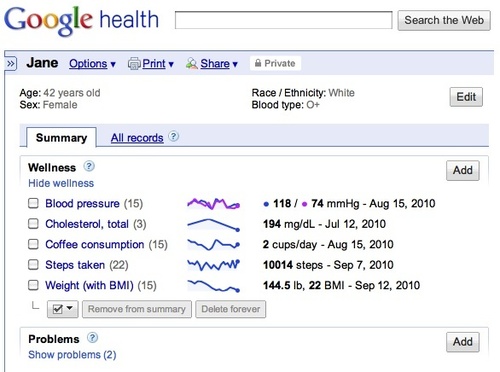Click the Share people icon
The height and width of the screenshot is (372, 500).
tap(192, 63)
